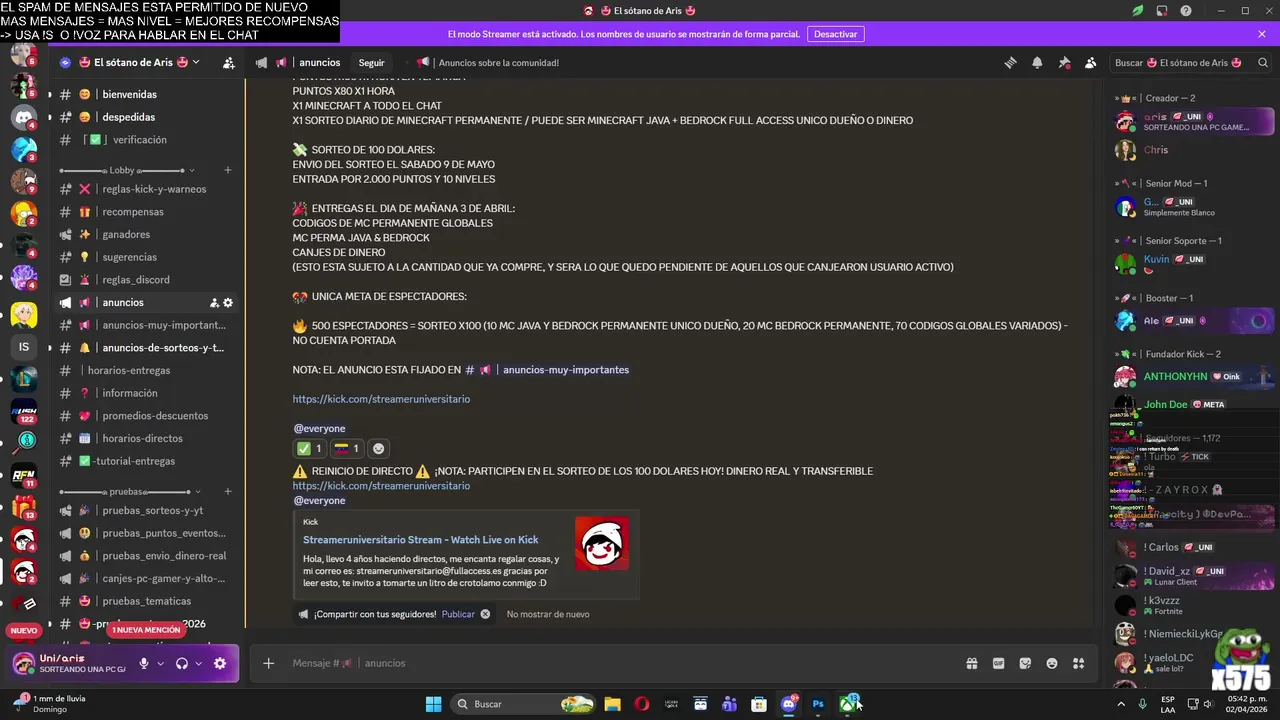Screen dimensions: 1280x720
Task: Click the plus attach button in message bar
Action: [268, 663]
